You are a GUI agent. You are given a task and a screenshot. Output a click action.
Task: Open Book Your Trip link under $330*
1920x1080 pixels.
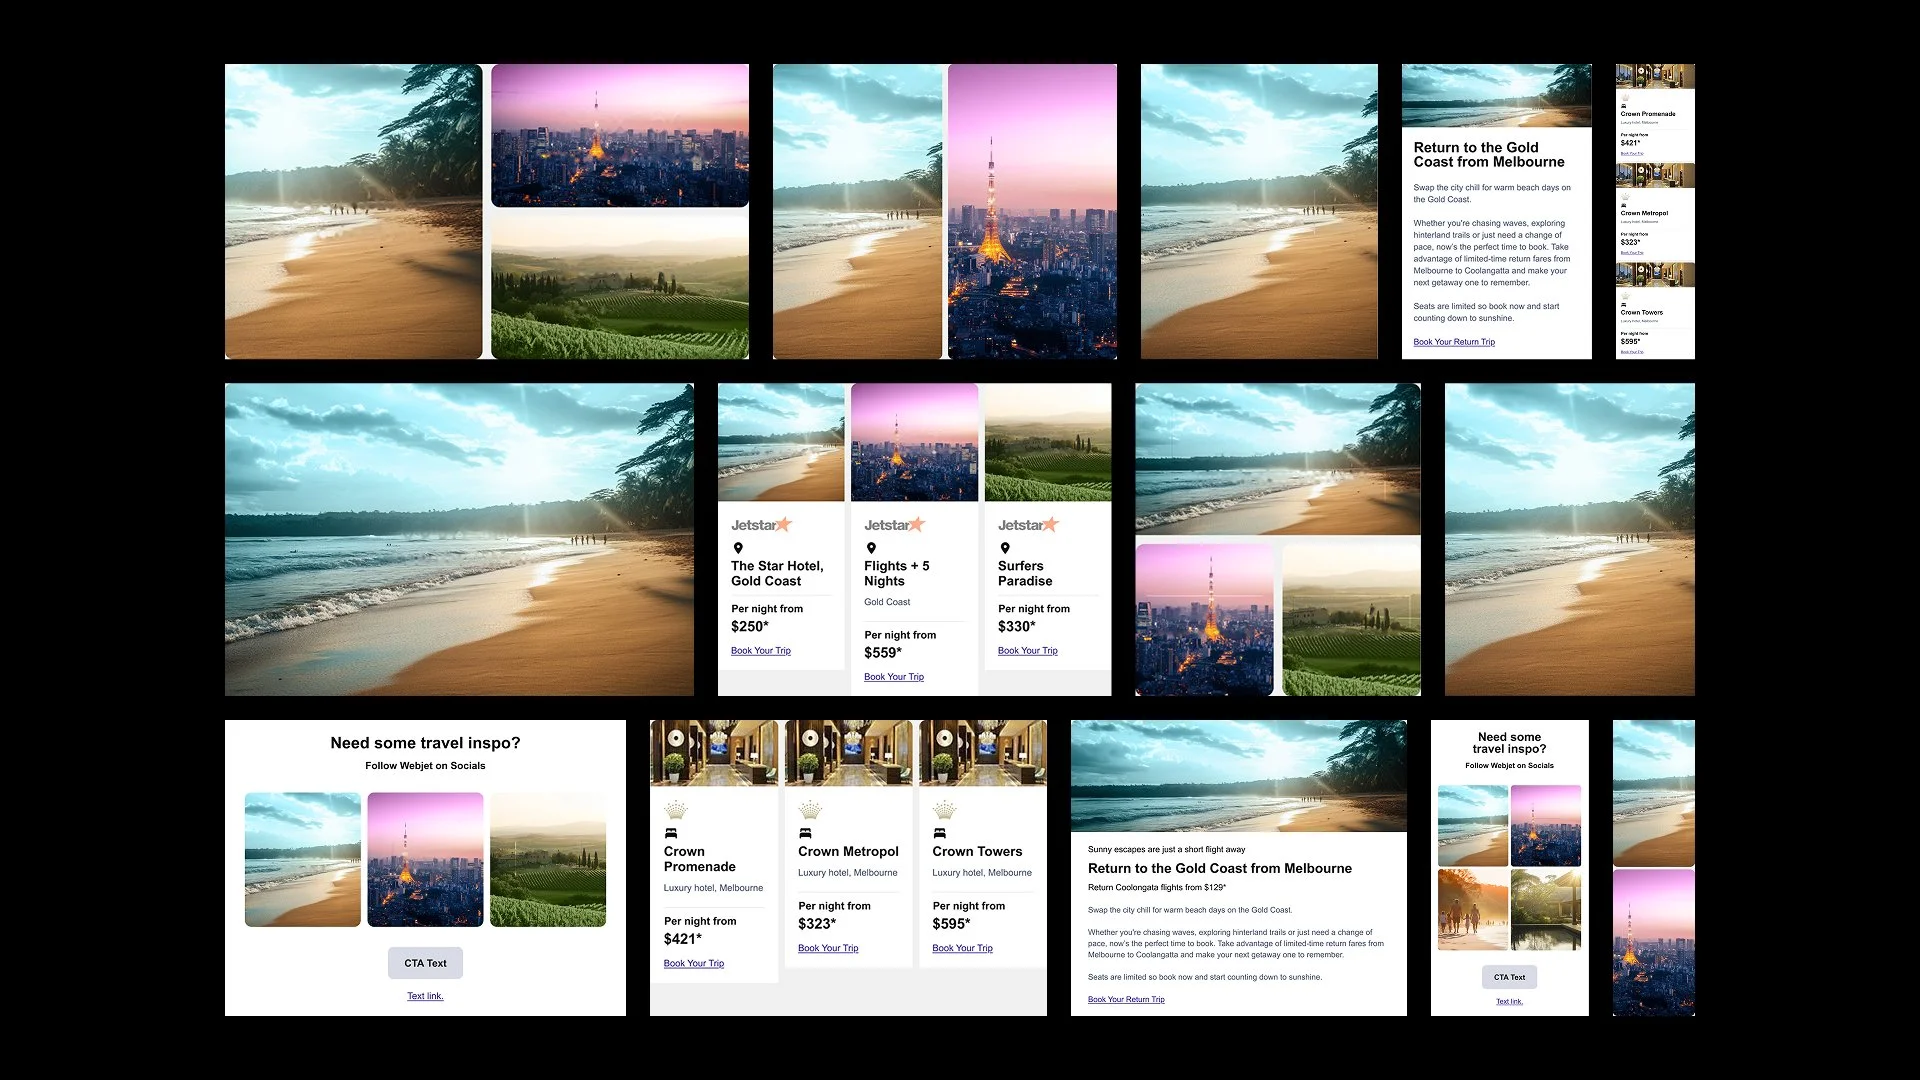pos(1028,651)
